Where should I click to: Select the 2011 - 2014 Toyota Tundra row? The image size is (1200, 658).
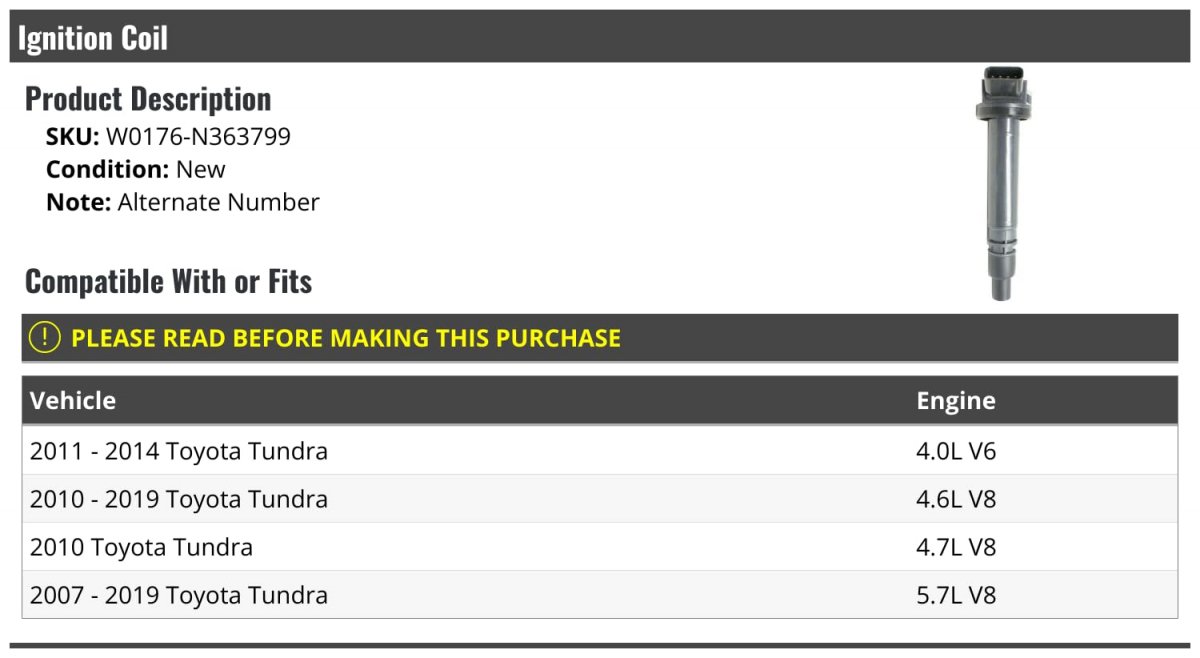[x=179, y=451]
